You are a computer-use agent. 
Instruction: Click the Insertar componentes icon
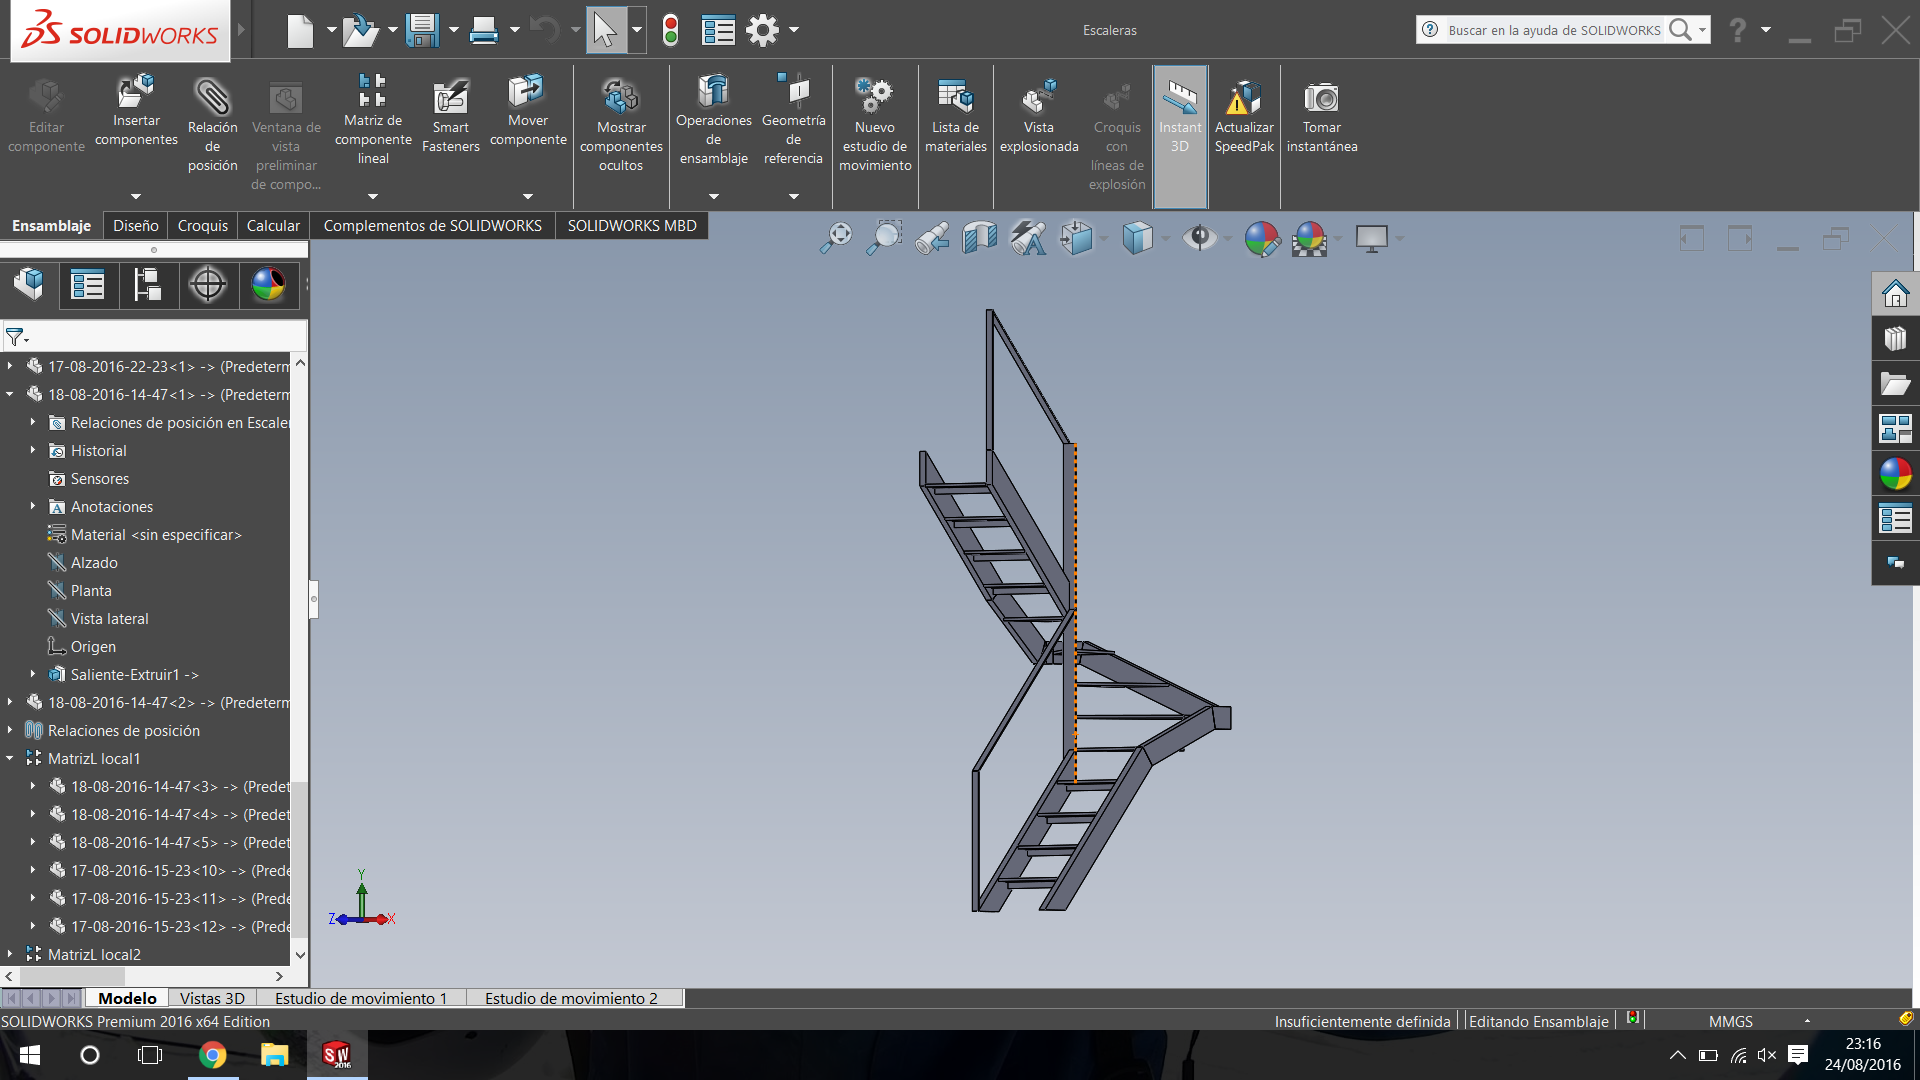[136, 92]
